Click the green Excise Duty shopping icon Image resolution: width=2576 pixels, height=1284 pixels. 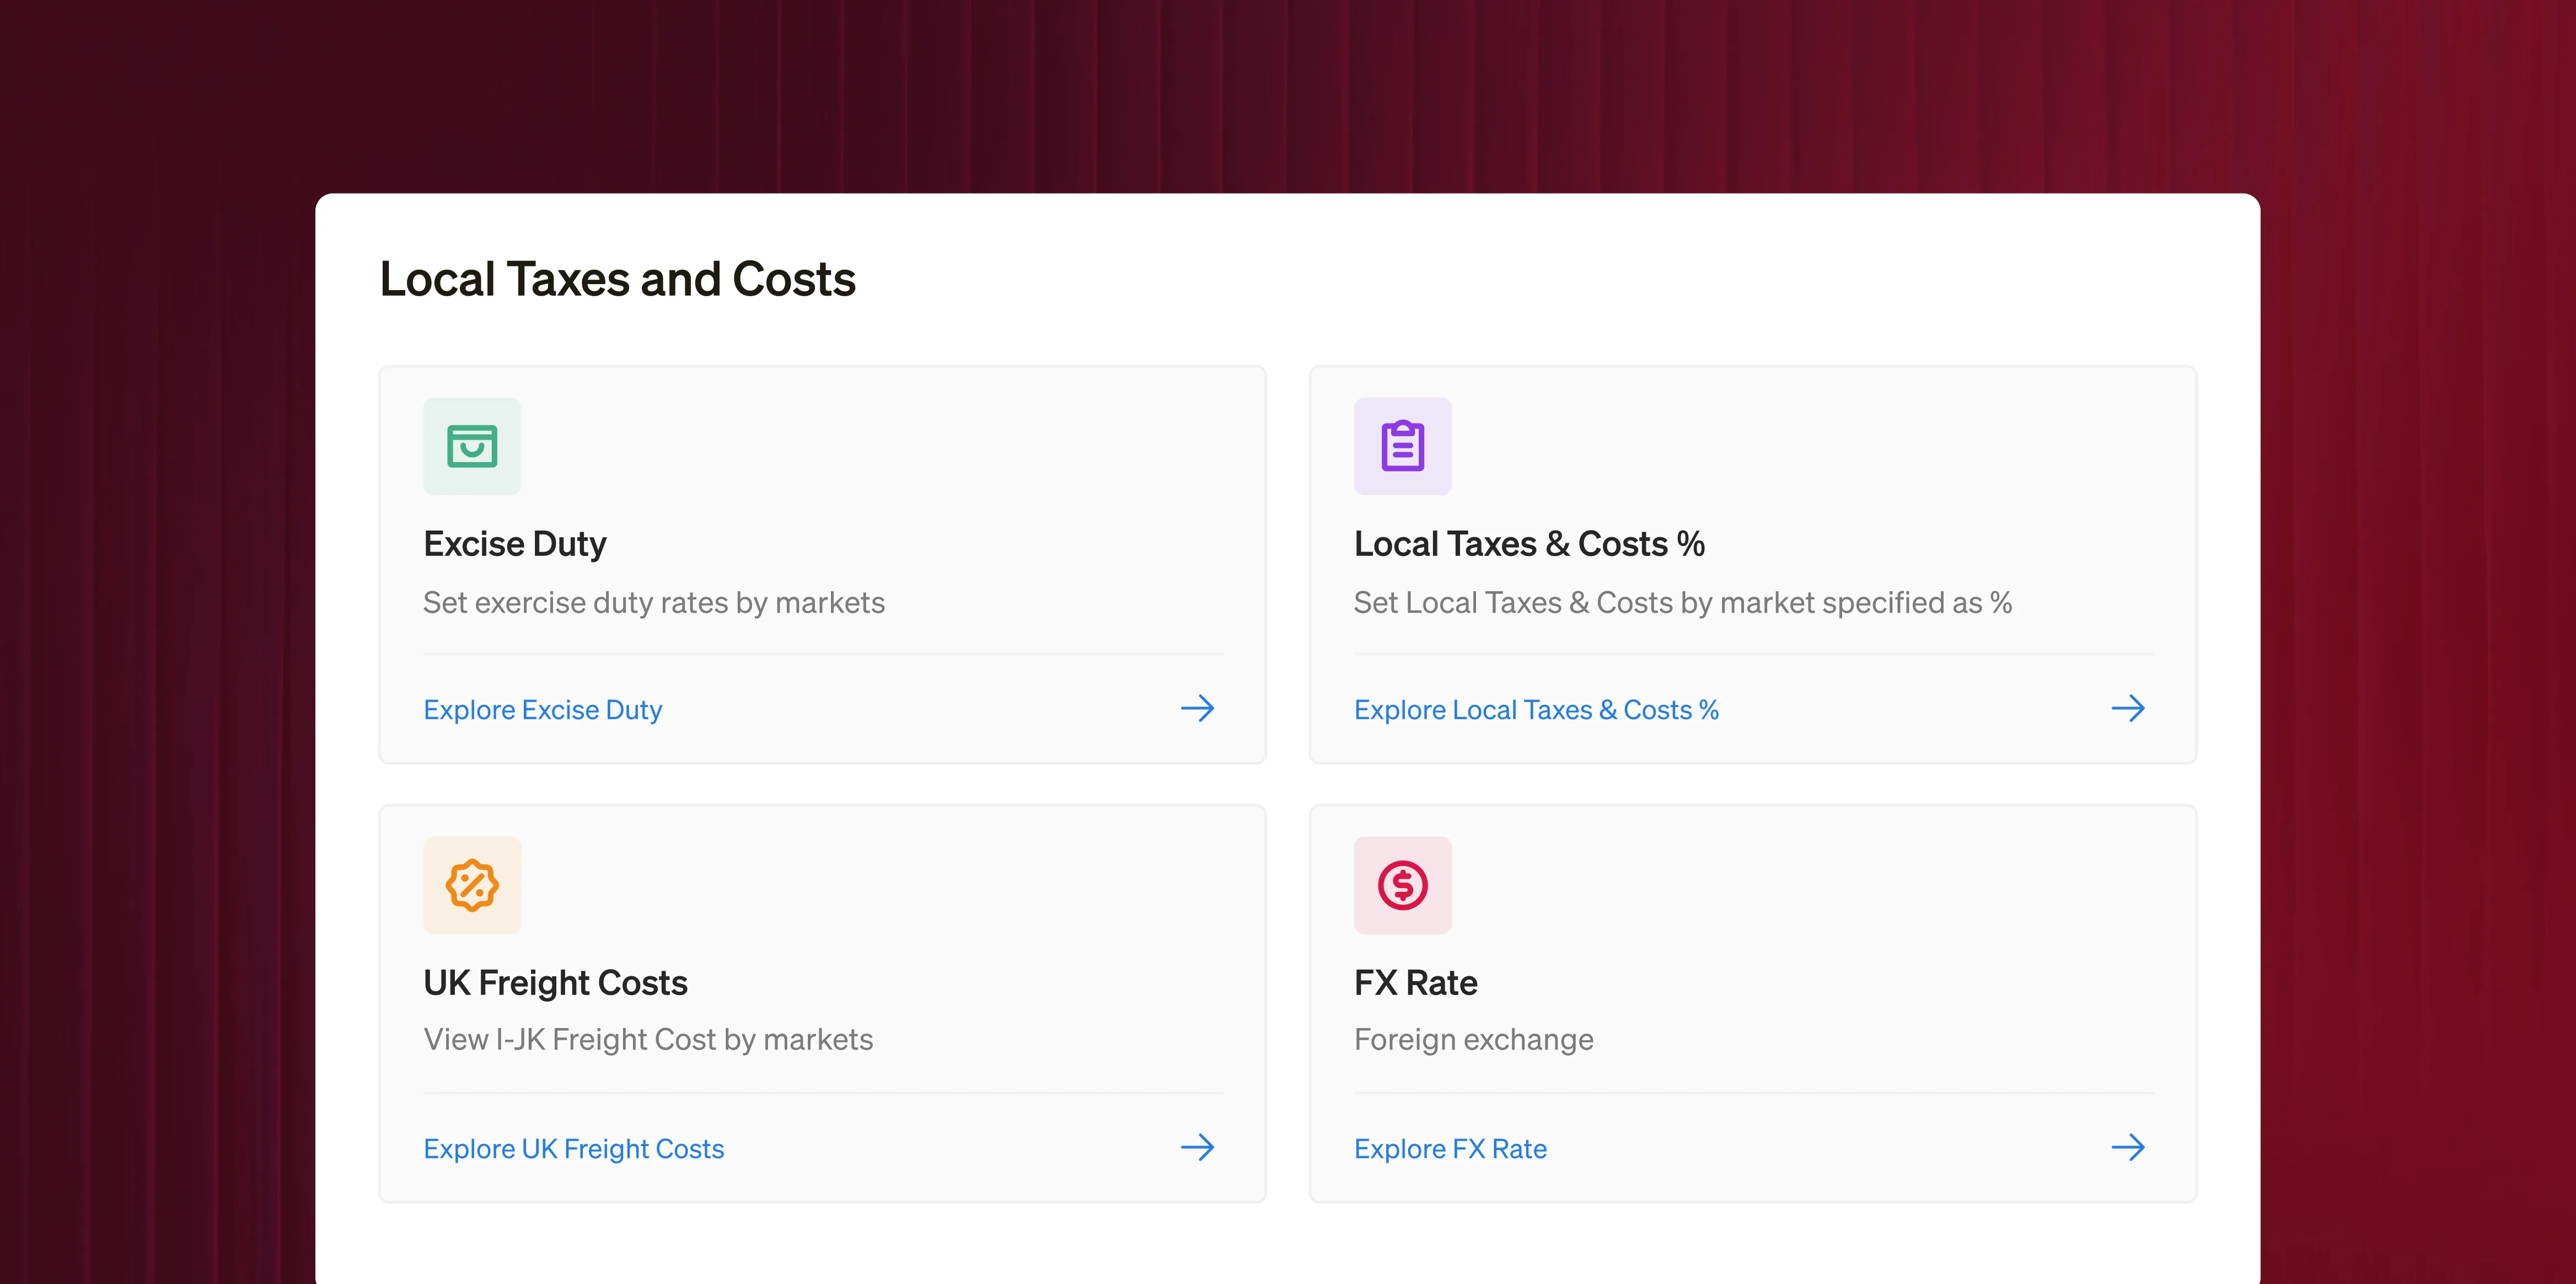click(x=472, y=446)
